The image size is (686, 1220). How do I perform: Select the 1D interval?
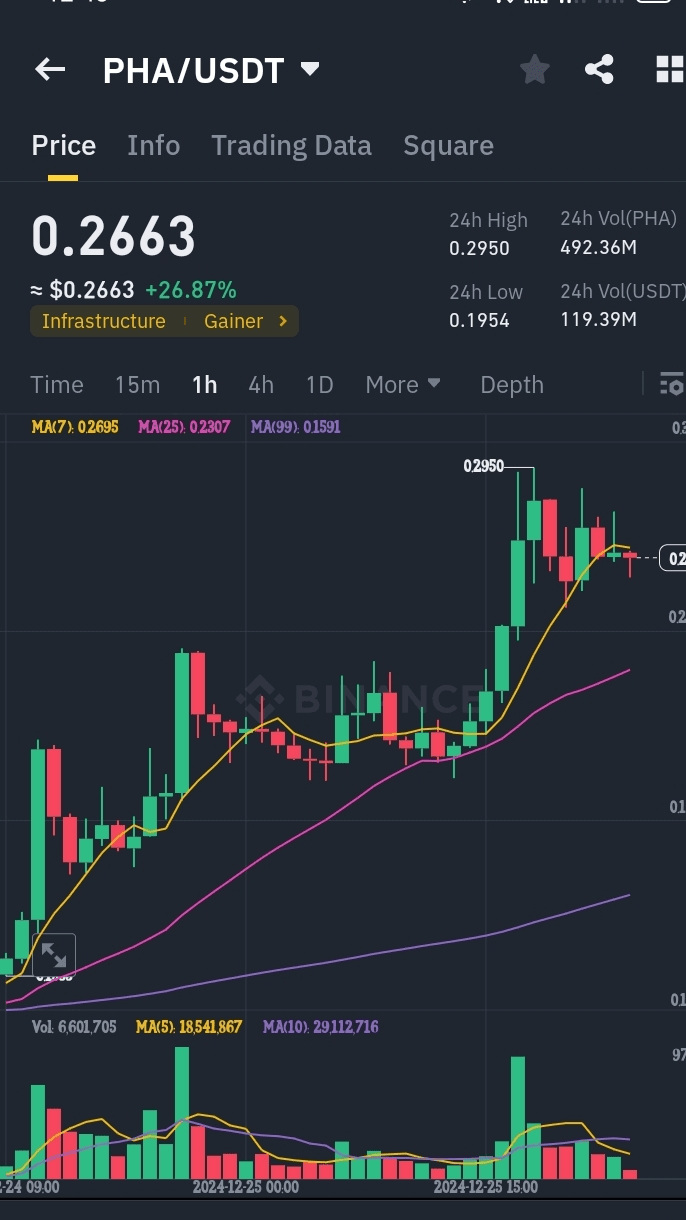319,384
